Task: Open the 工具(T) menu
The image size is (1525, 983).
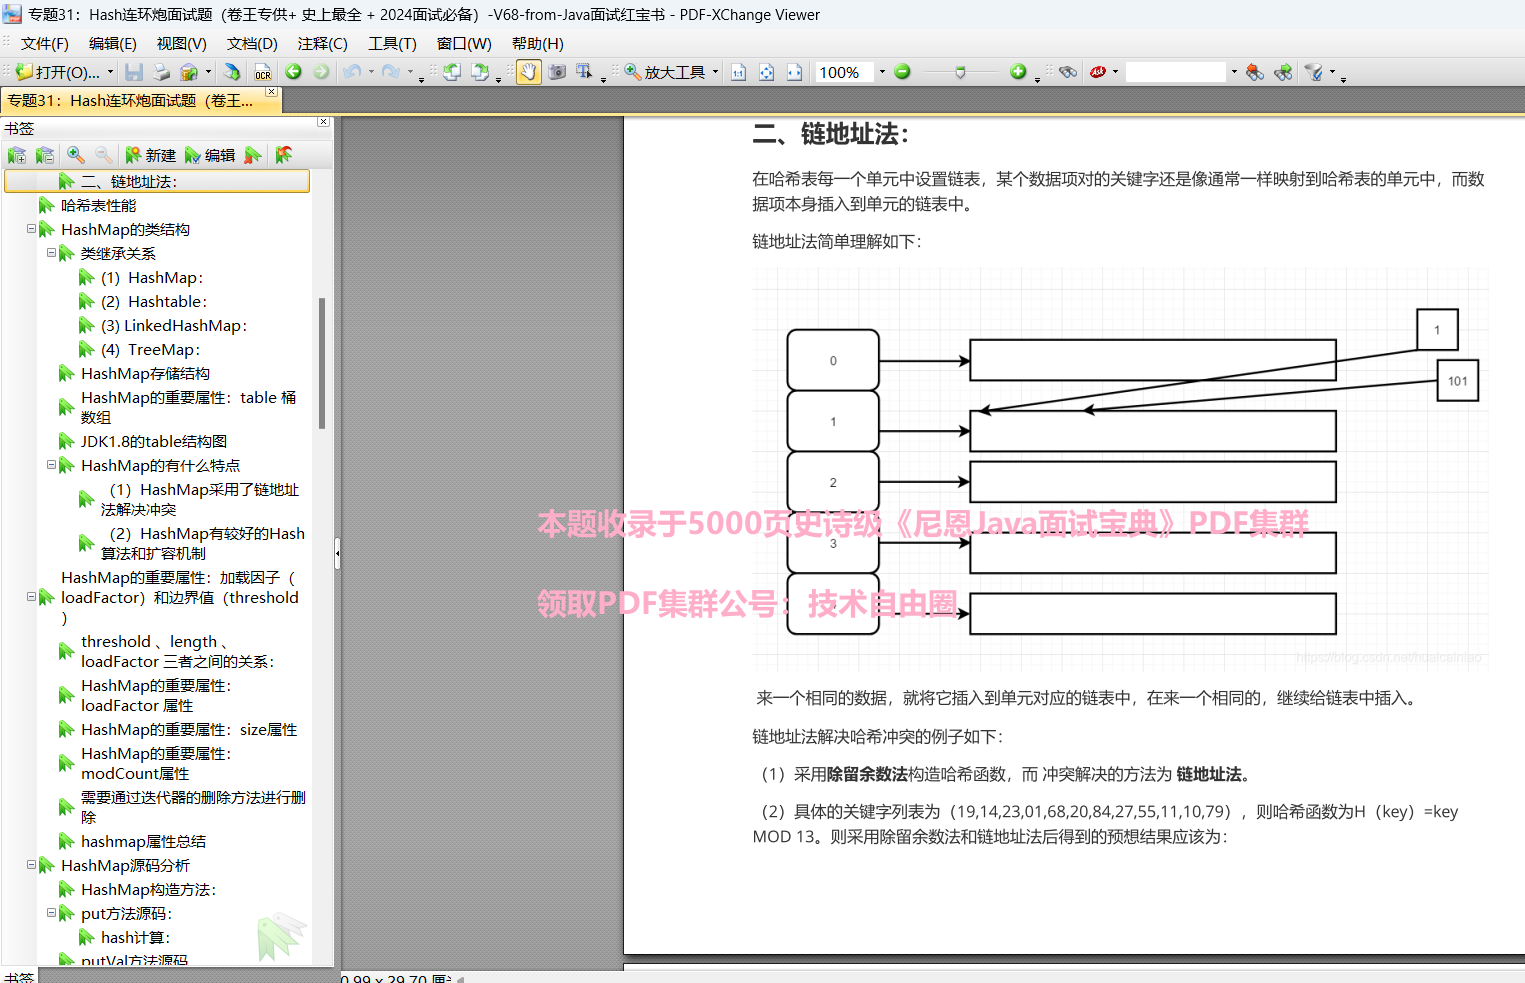Action: (x=392, y=44)
